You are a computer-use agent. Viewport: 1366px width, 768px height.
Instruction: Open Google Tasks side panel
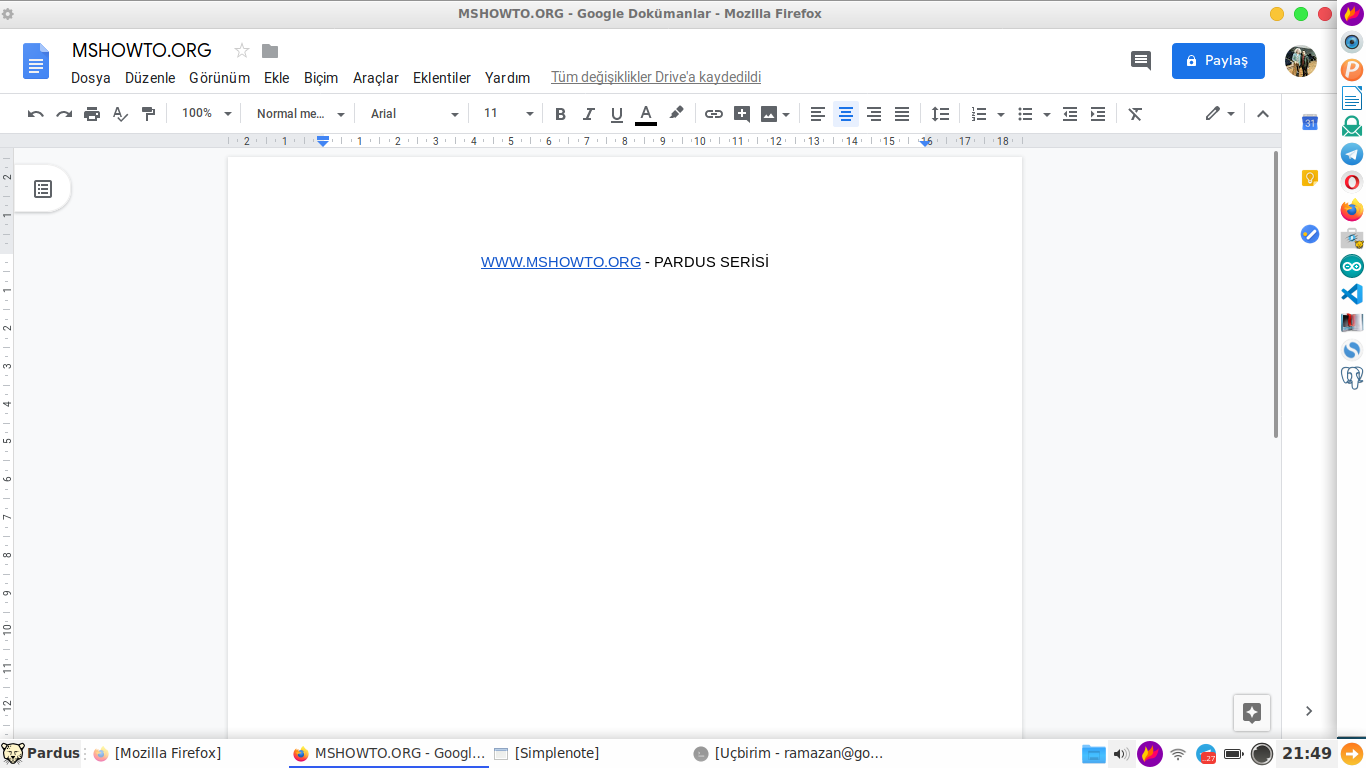click(x=1309, y=234)
